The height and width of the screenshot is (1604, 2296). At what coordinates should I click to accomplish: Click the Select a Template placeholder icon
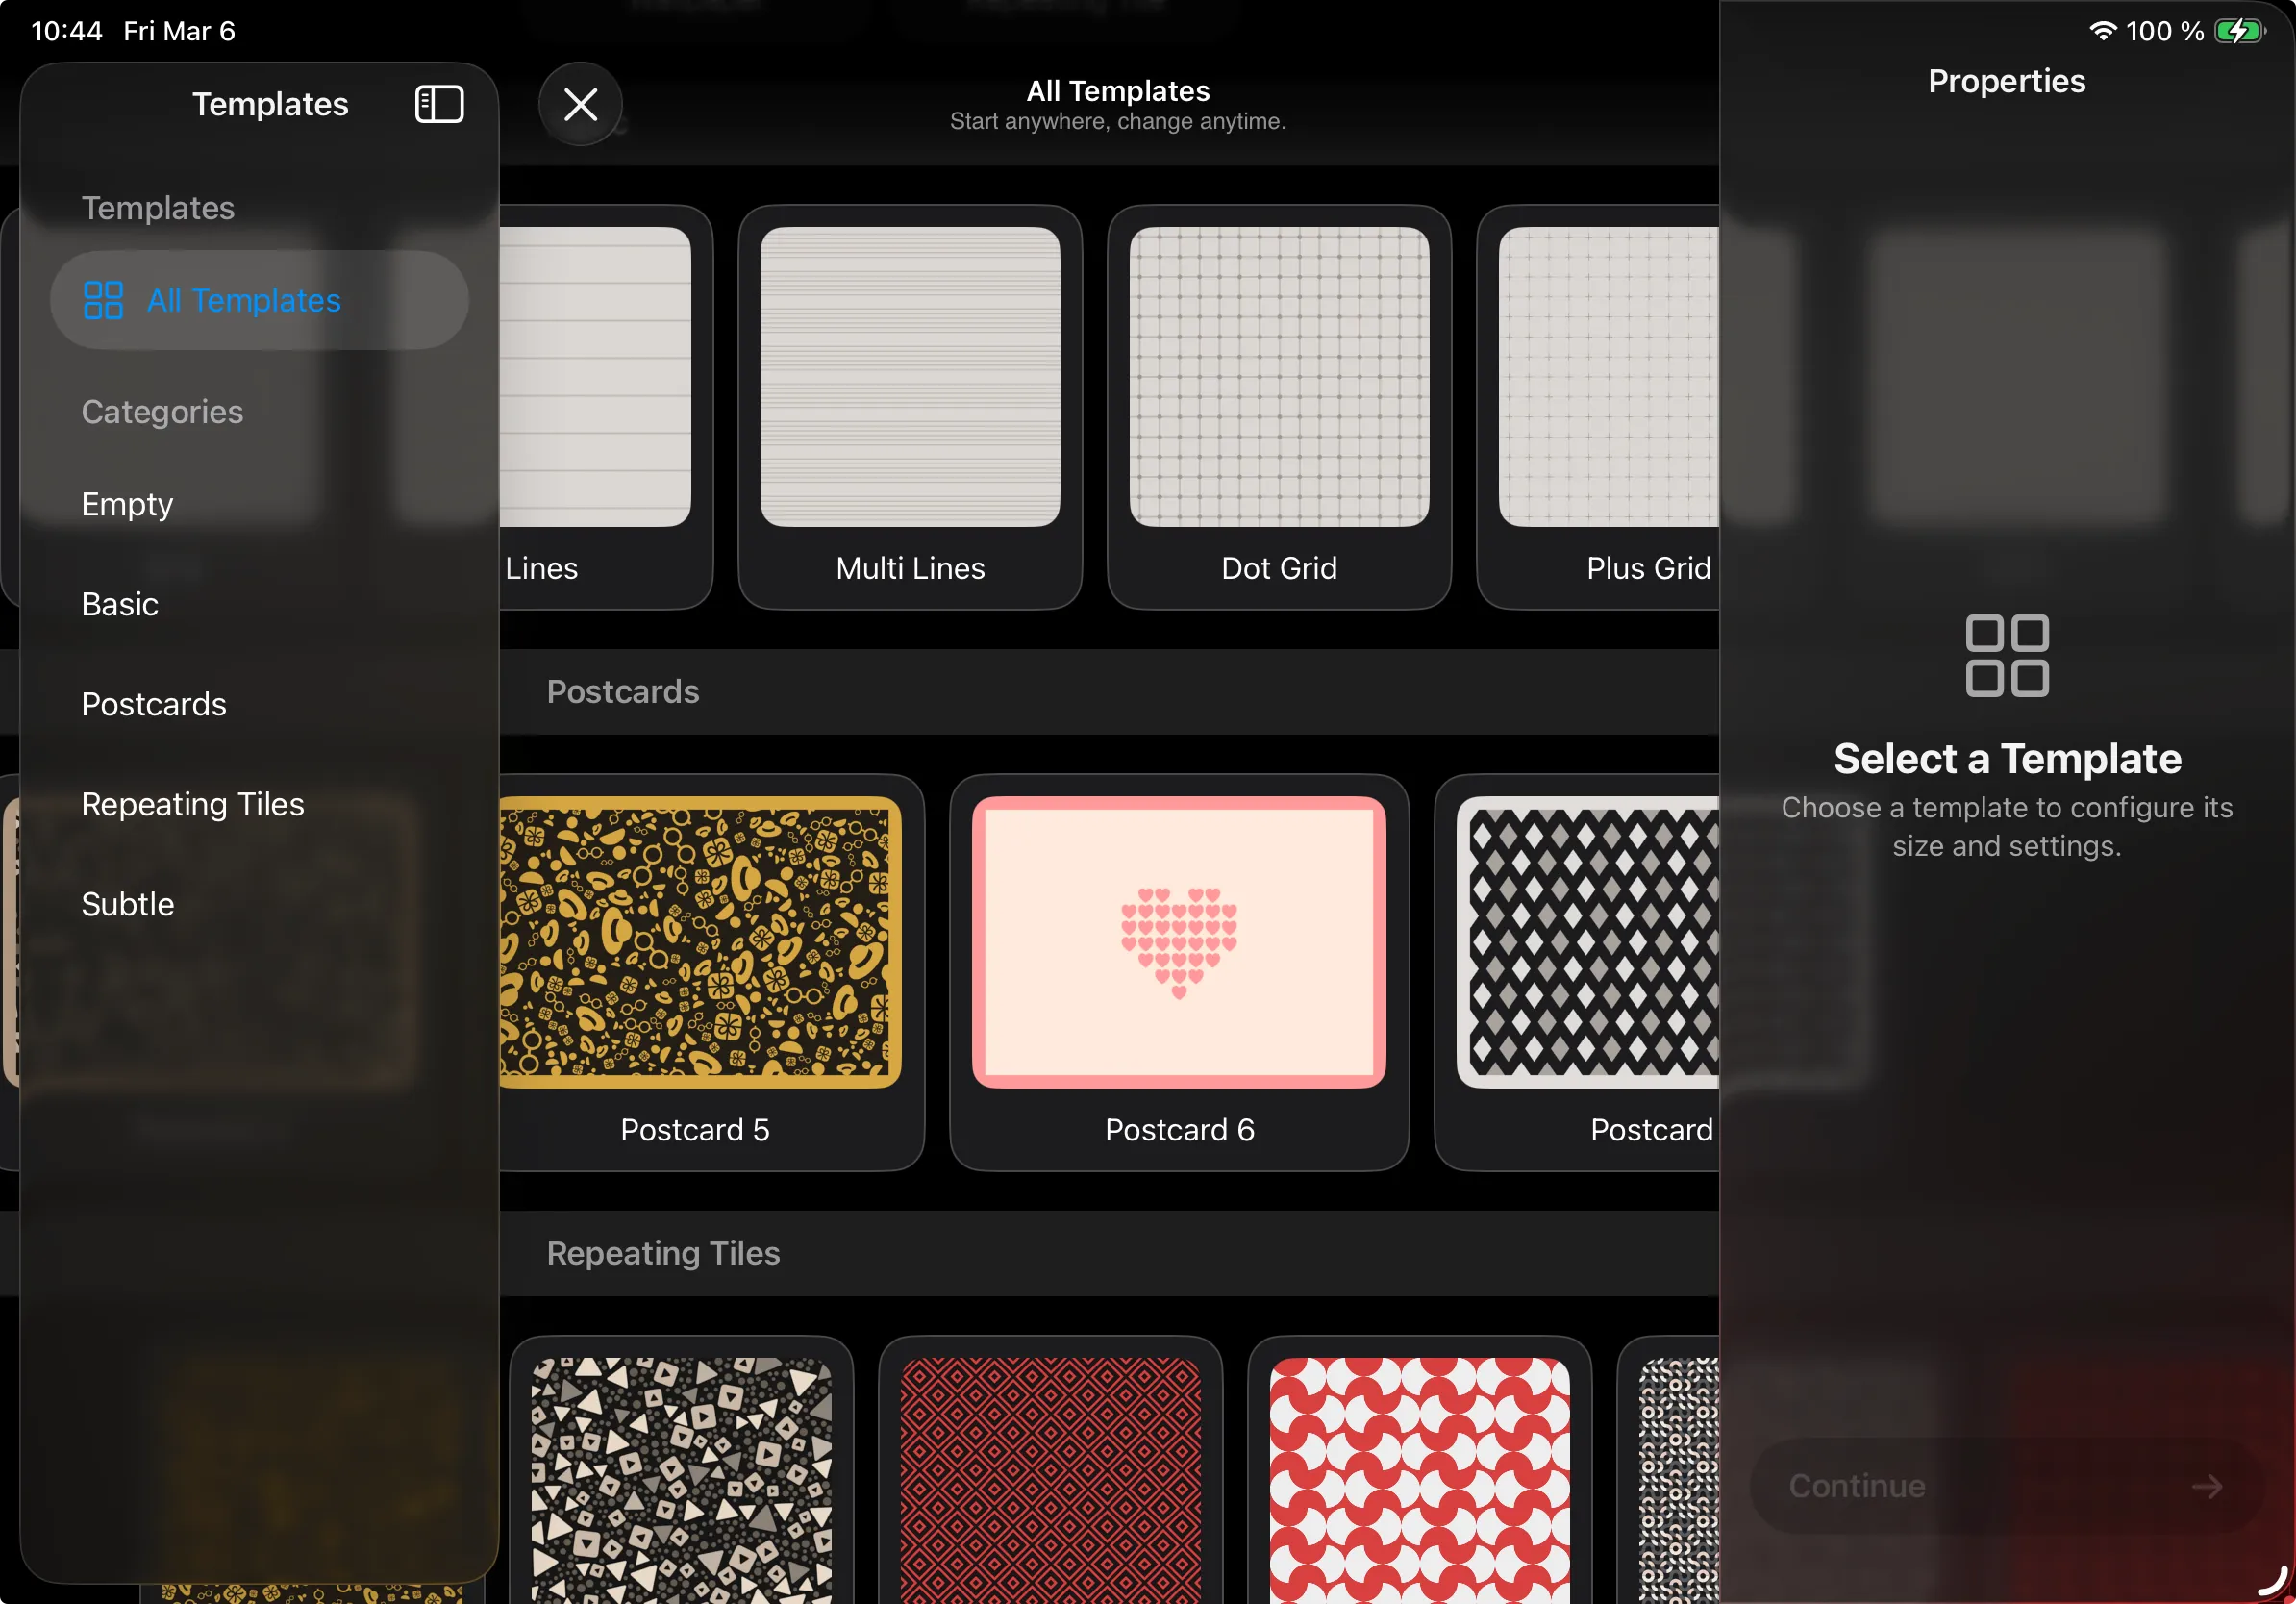click(x=2006, y=656)
